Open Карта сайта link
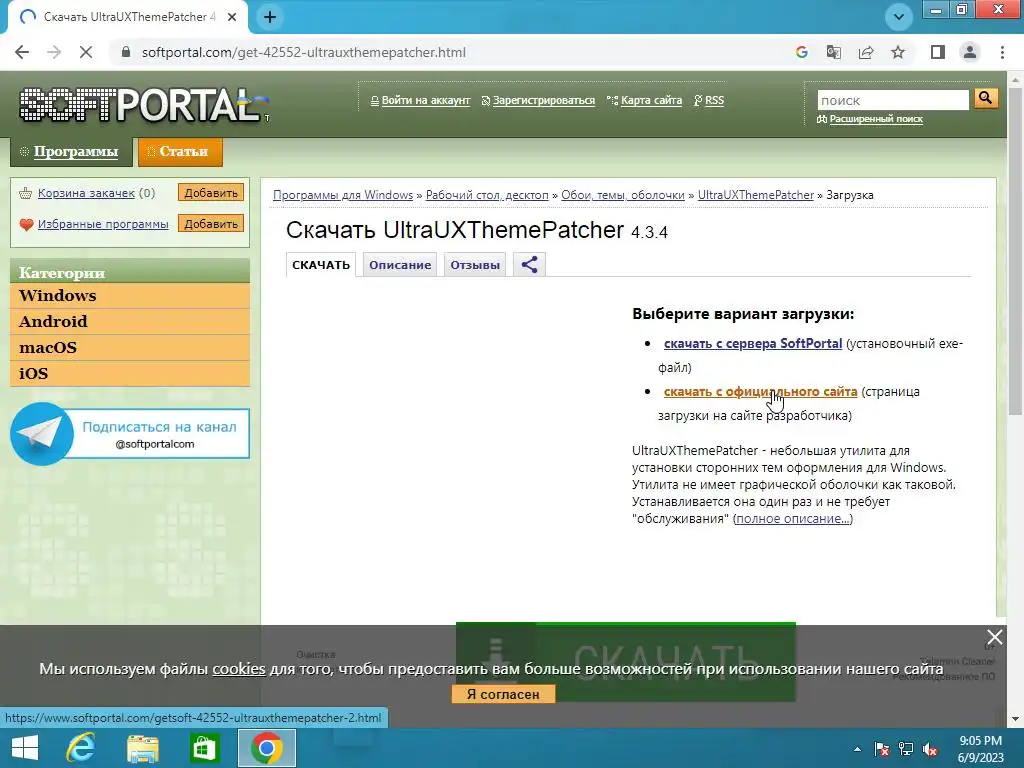This screenshot has height=768, width=1024. tap(651, 101)
